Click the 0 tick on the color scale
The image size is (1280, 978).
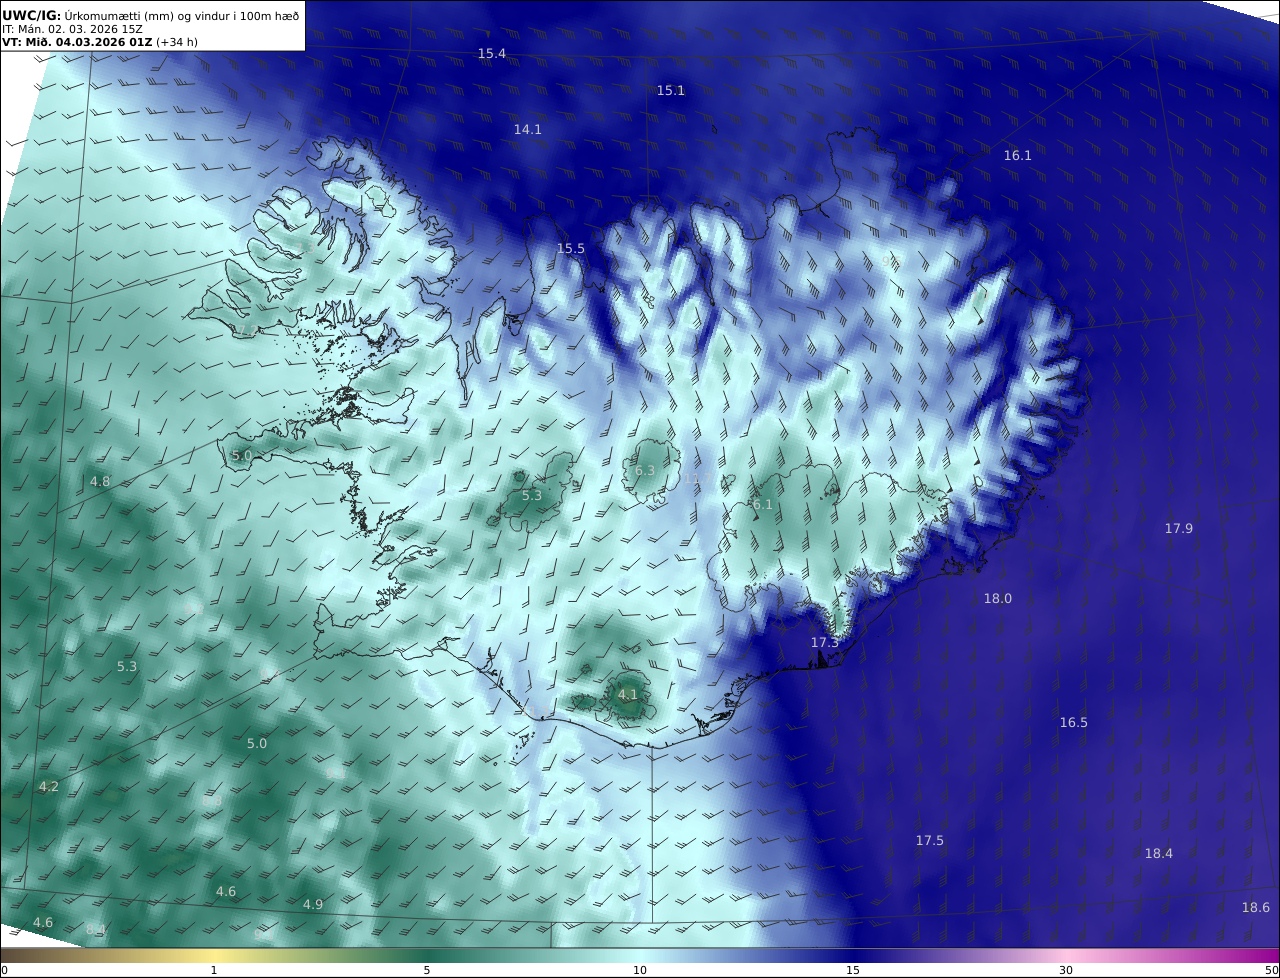(3, 970)
